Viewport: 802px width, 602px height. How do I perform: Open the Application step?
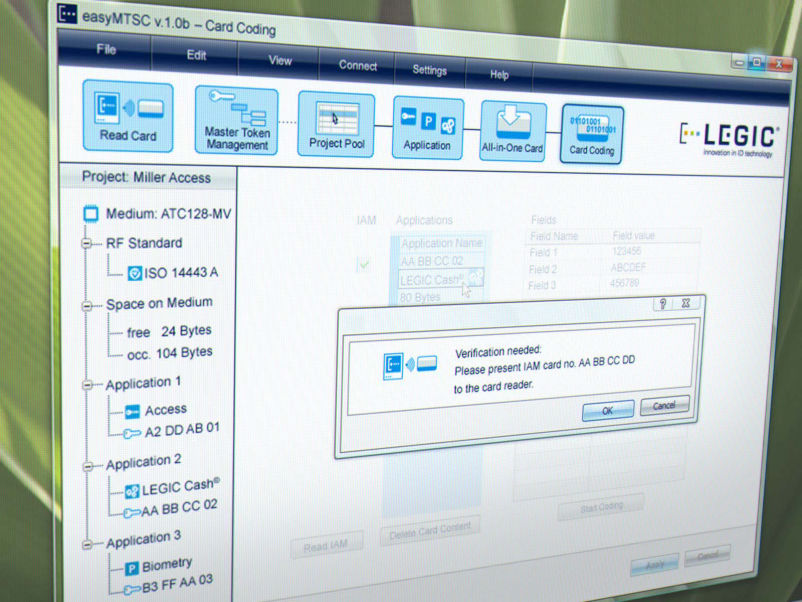point(428,128)
